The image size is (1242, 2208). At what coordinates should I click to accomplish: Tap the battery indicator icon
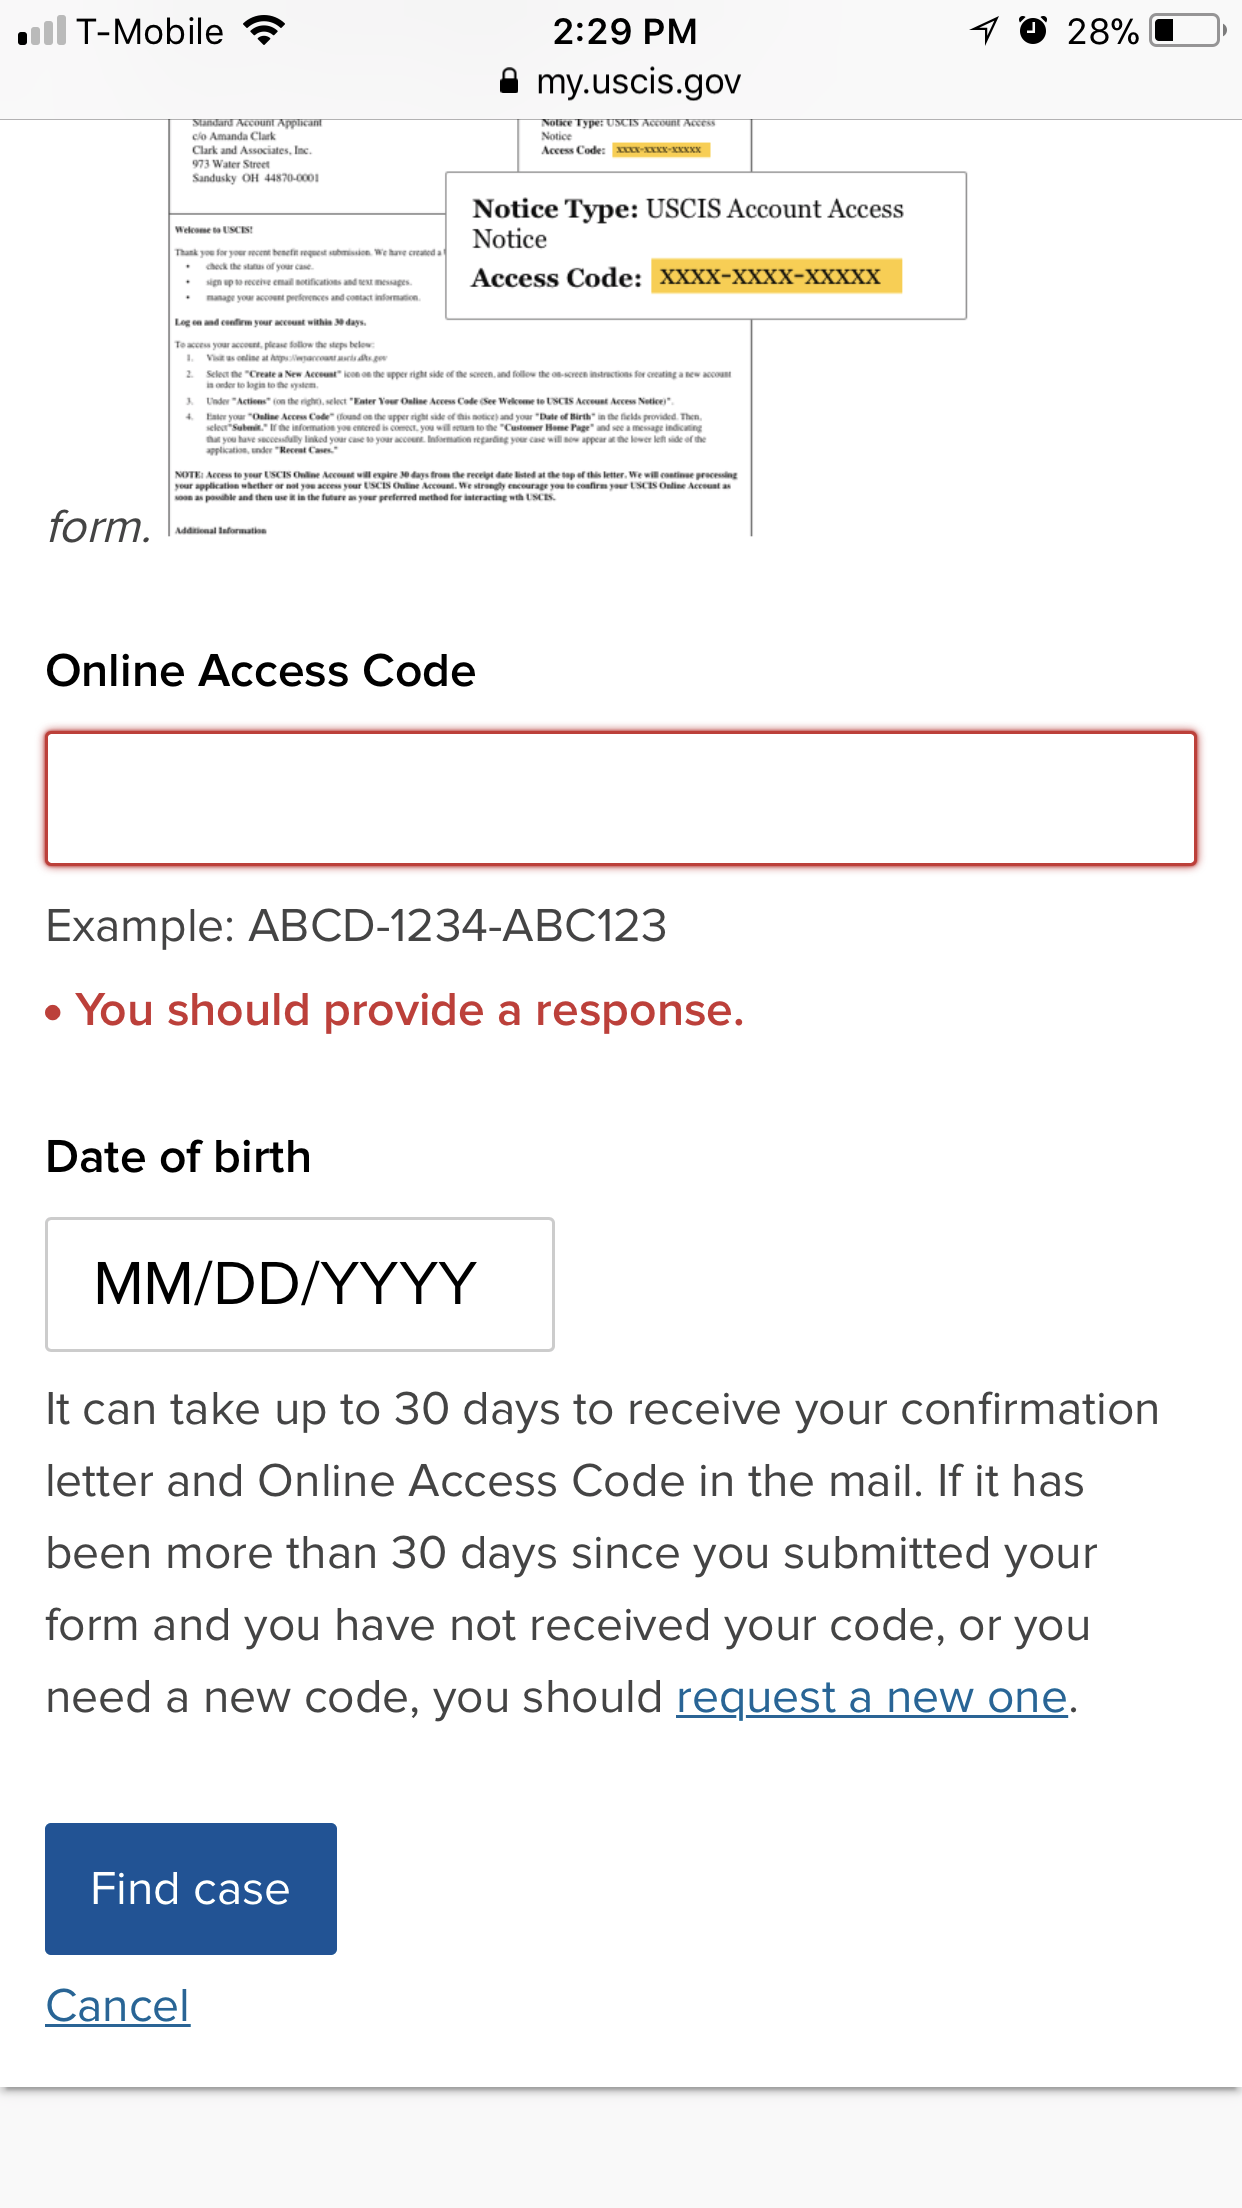pos(1188,31)
